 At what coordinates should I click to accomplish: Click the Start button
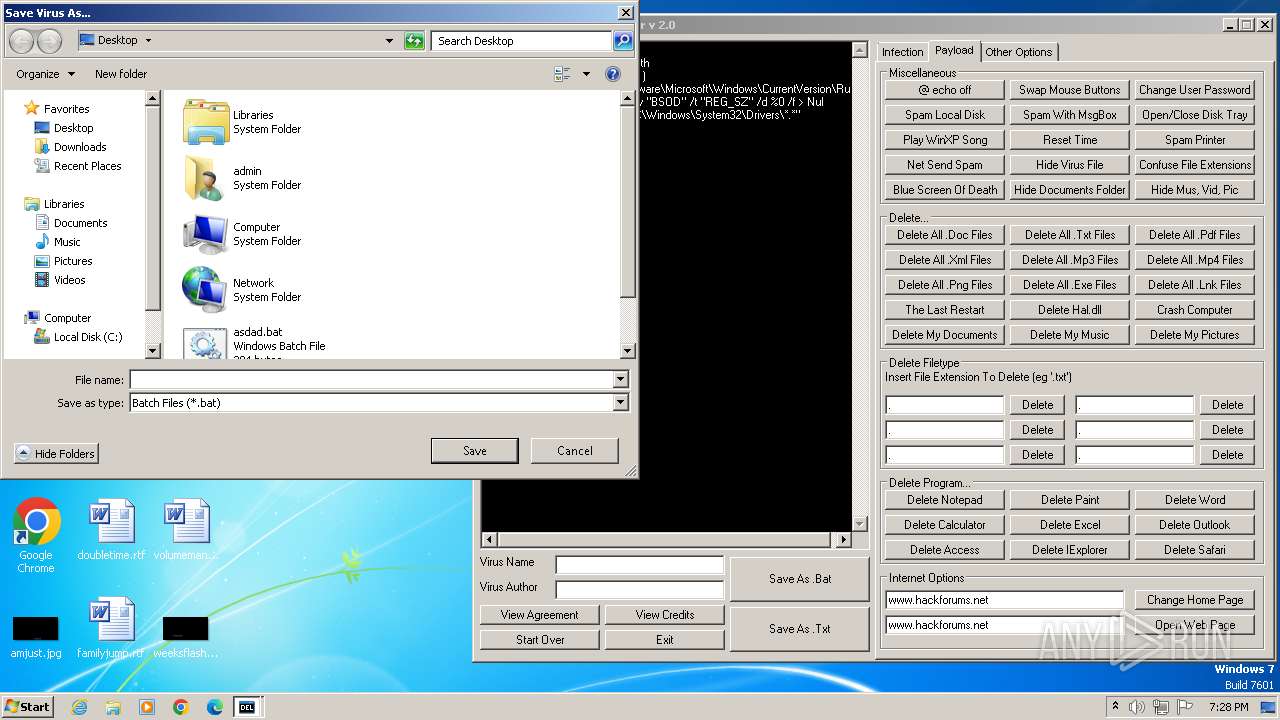[28, 706]
